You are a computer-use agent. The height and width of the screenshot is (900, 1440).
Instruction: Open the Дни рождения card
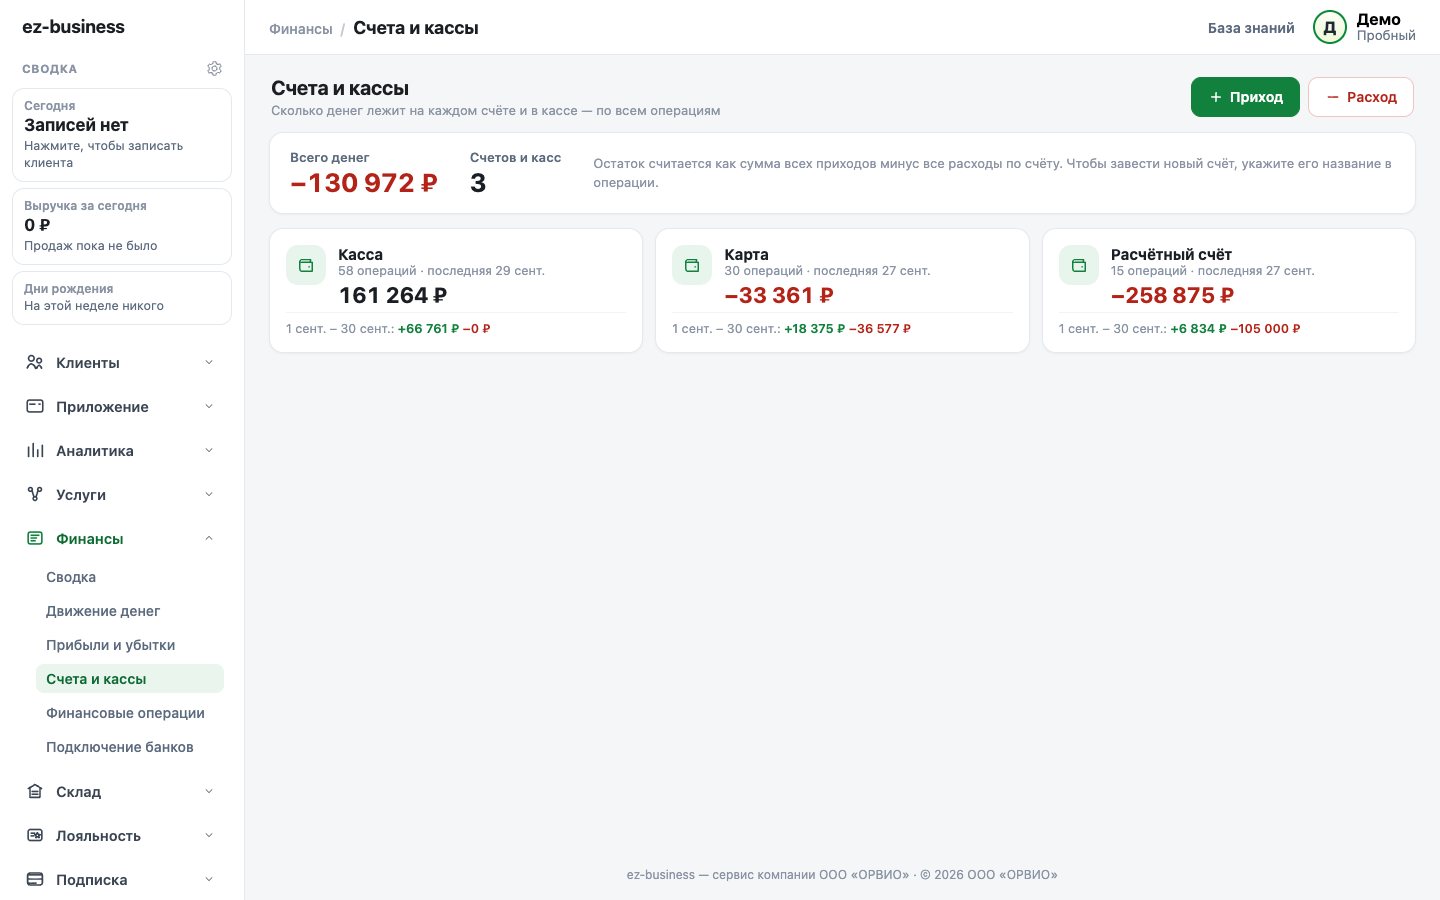122,298
